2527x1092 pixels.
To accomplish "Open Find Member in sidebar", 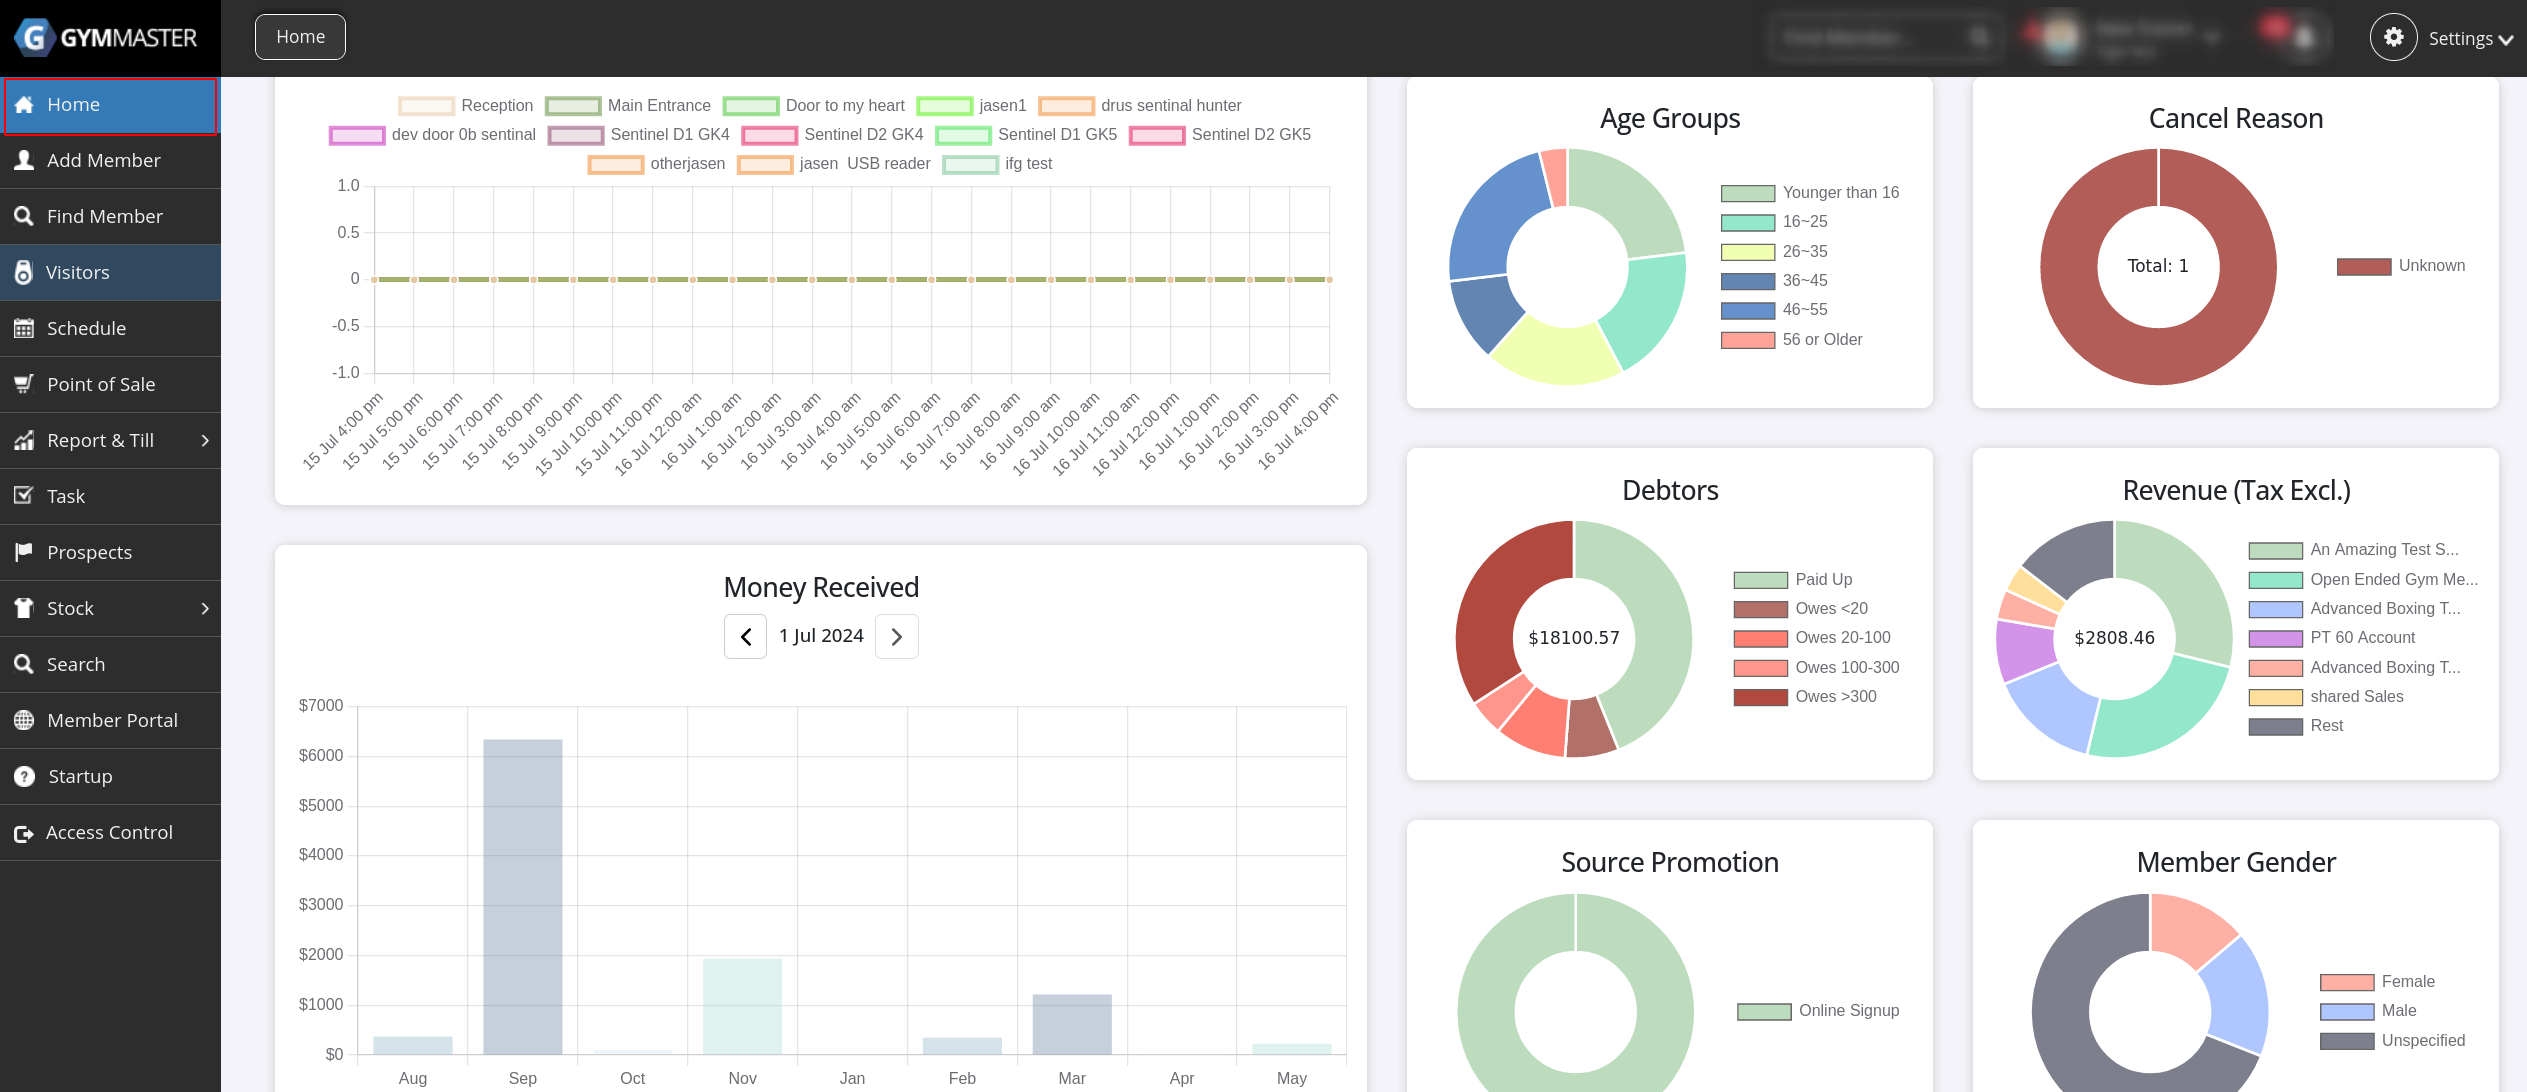I will click(104, 216).
